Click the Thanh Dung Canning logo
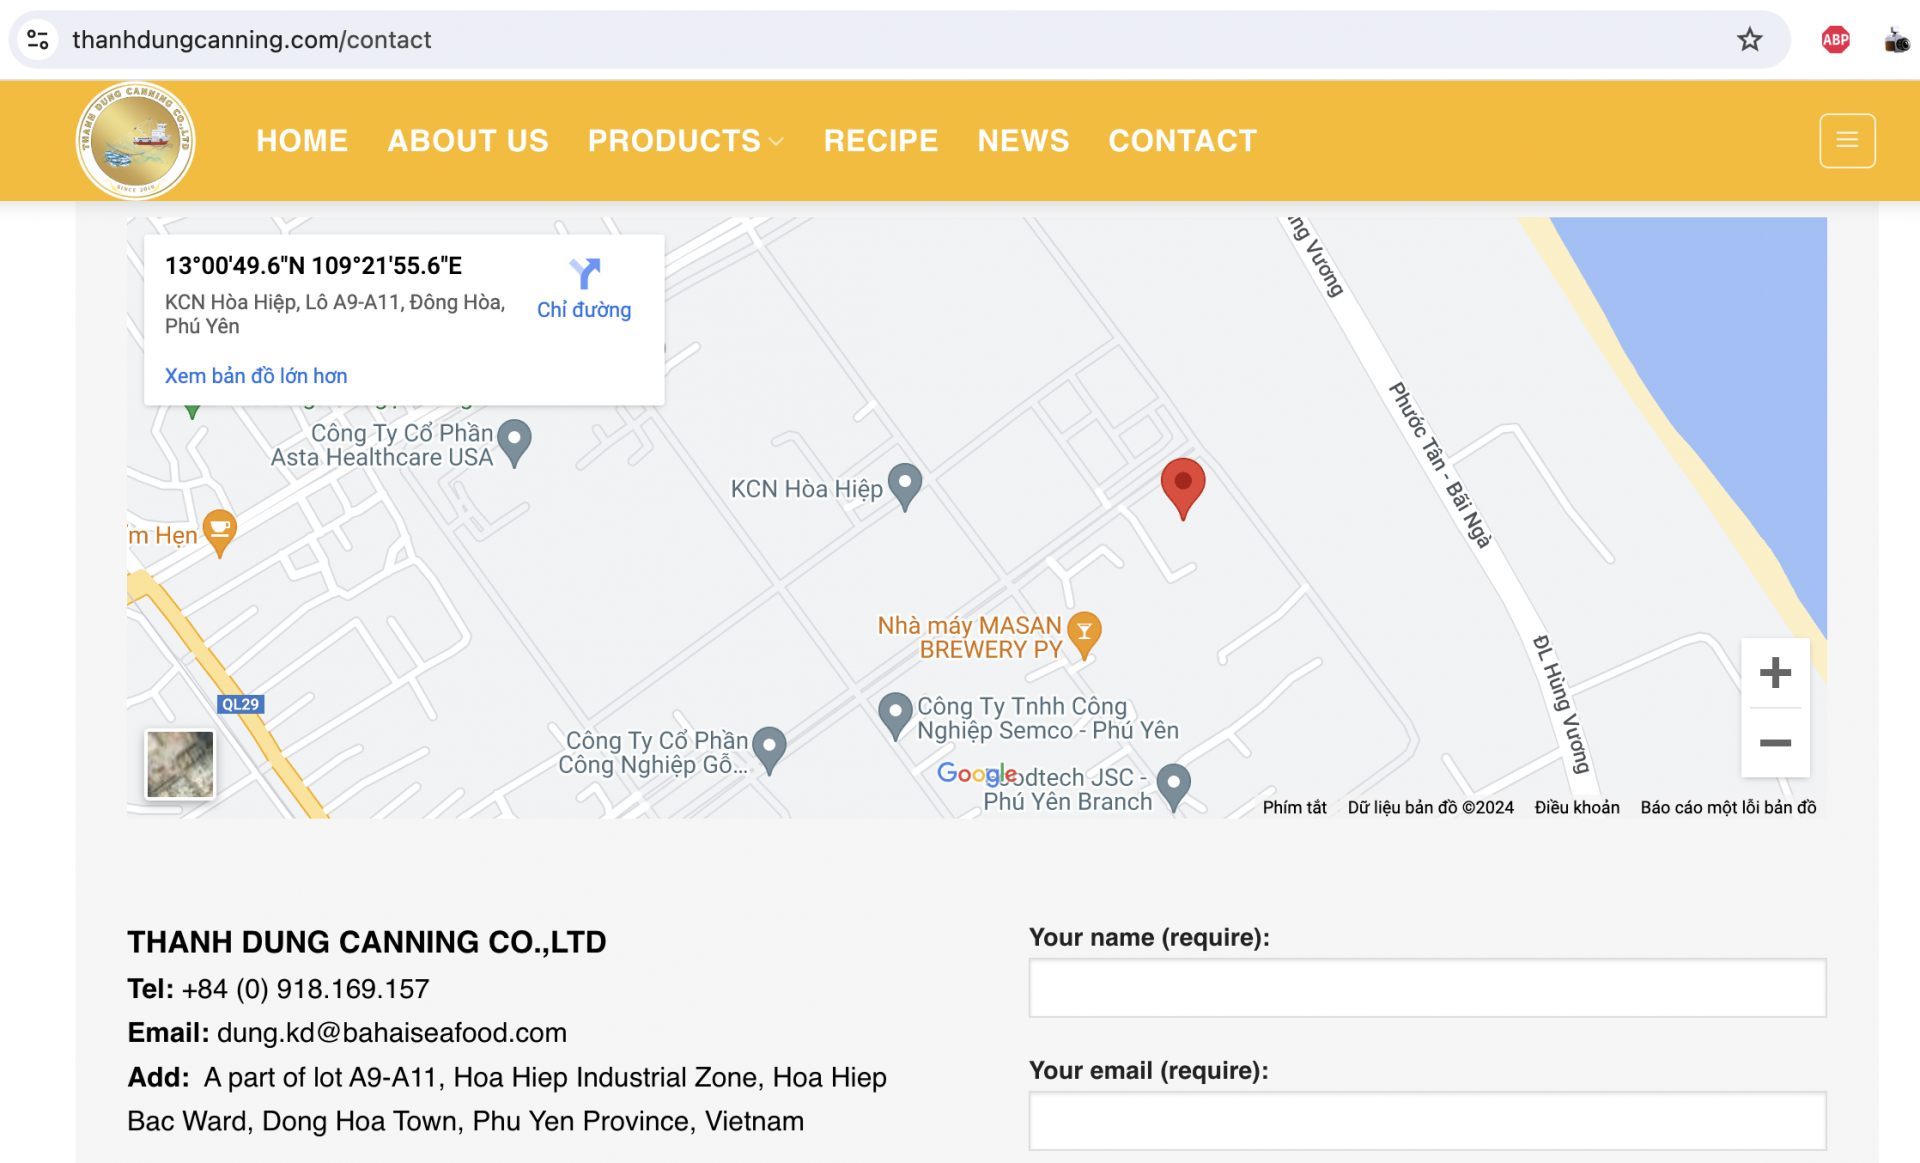Viewport: 1920px width, 1163px height. tap(136, 141)
